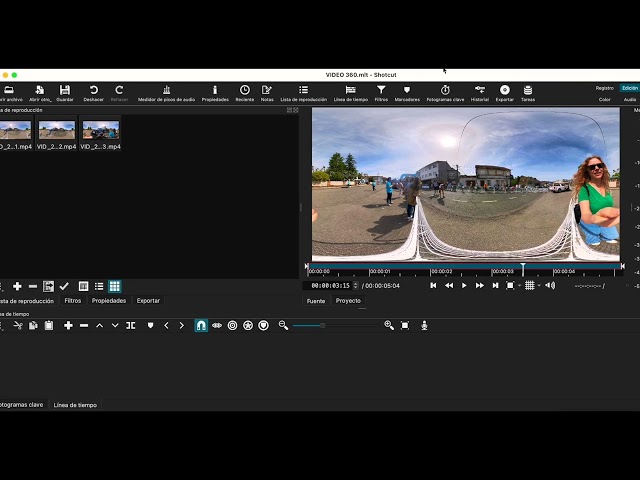This screenshot has width=640, height=480.
Task: Start playback with play button
Action: (464, 286)
